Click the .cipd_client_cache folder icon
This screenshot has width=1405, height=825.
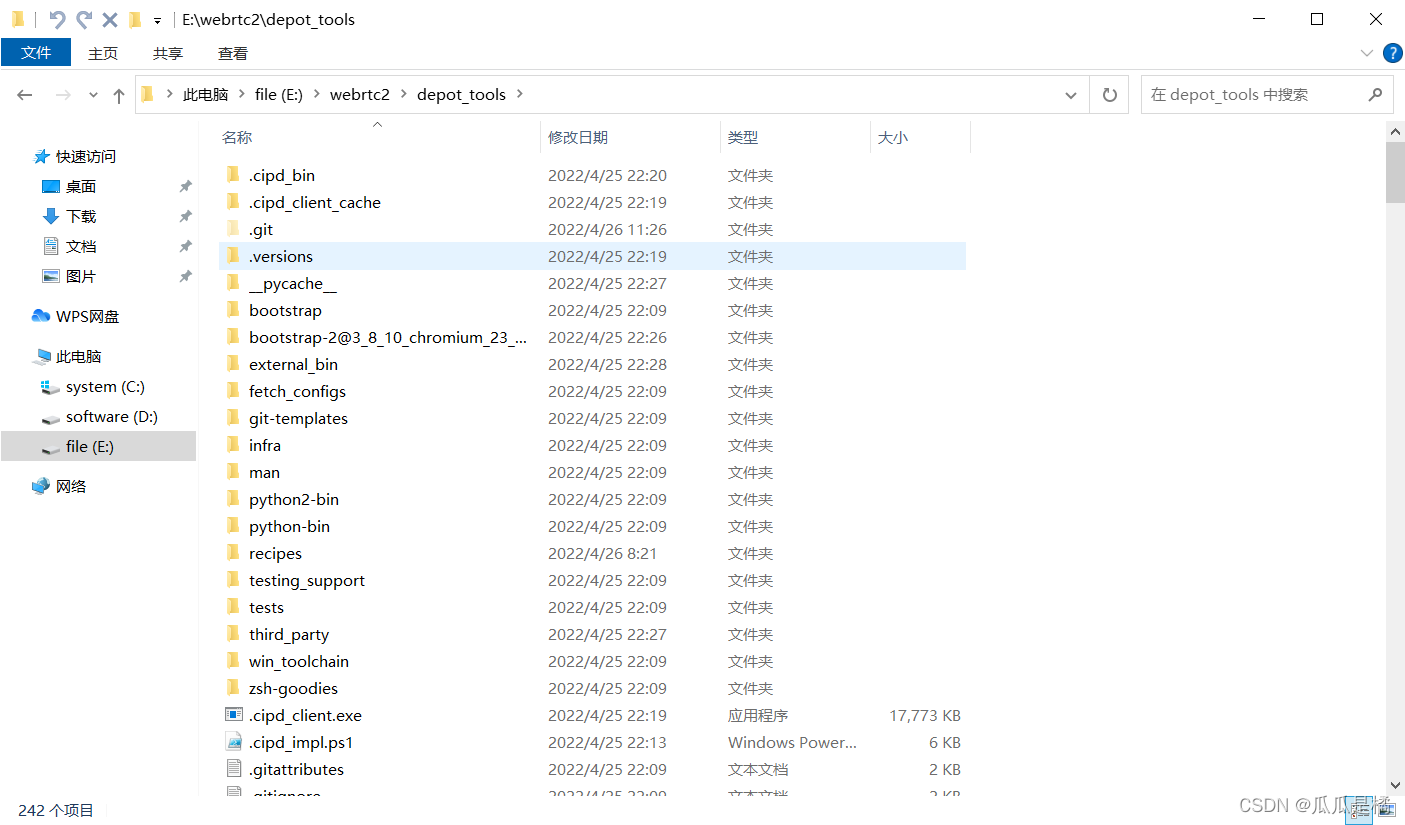(x=233, y=201)
